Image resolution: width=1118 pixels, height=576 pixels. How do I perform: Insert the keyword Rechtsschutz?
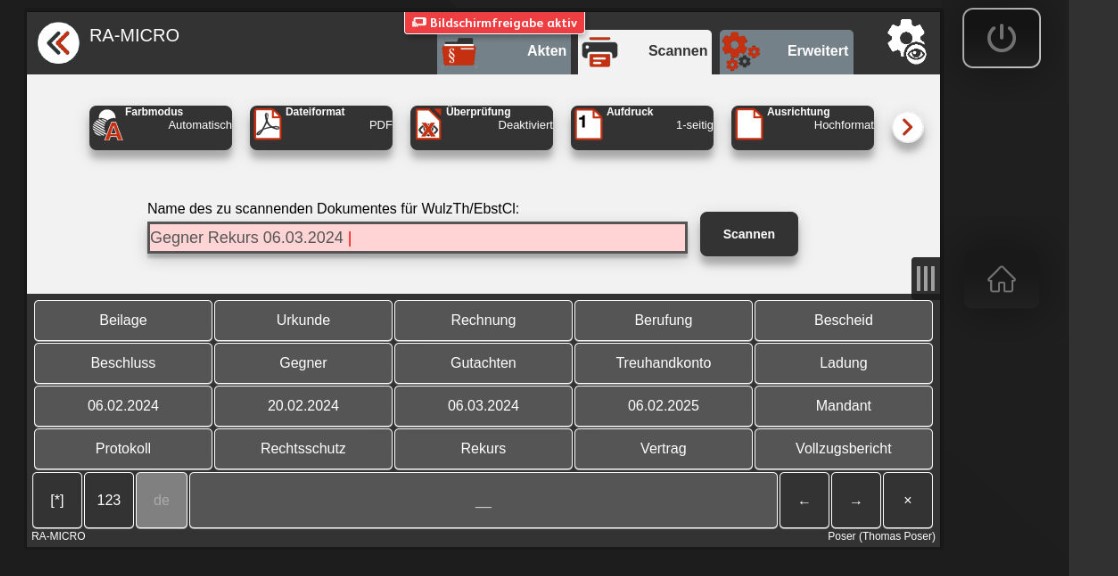coord(303,448)
